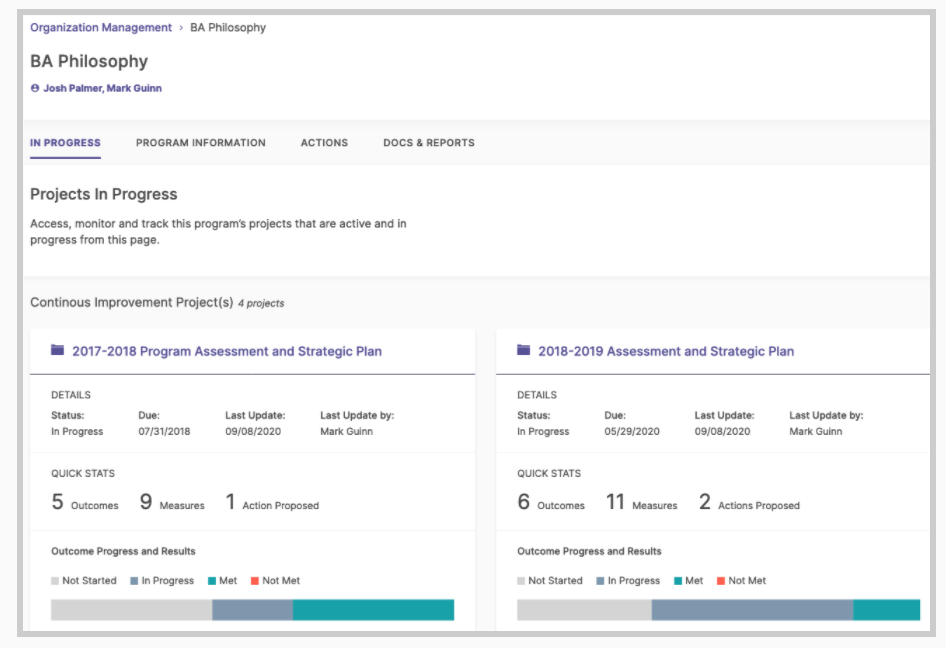Open 2018-2019 Assessment and Strategic Plan
Viewport: 946px width, 648px height.
pyautogui.click(x=666, y=351)
